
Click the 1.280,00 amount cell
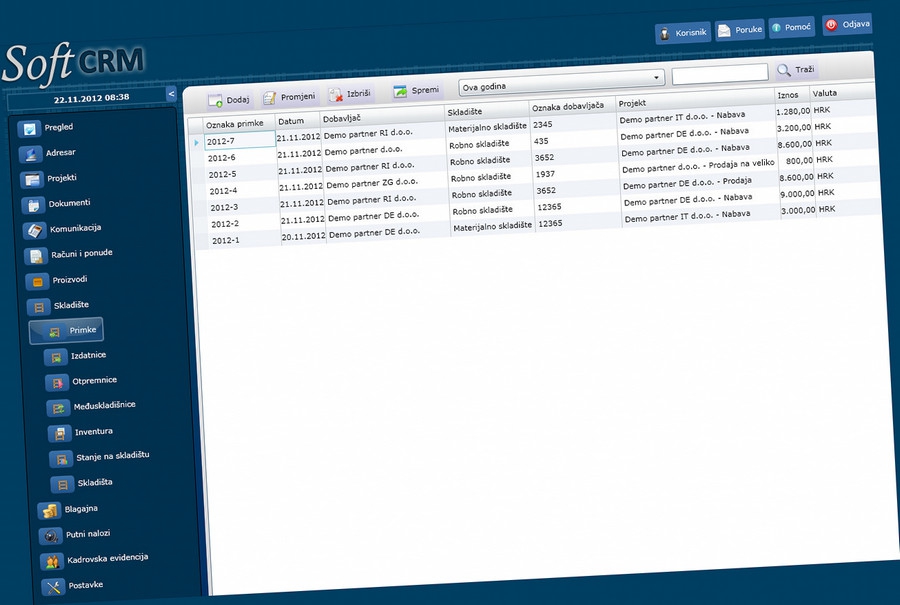point(793,111)
